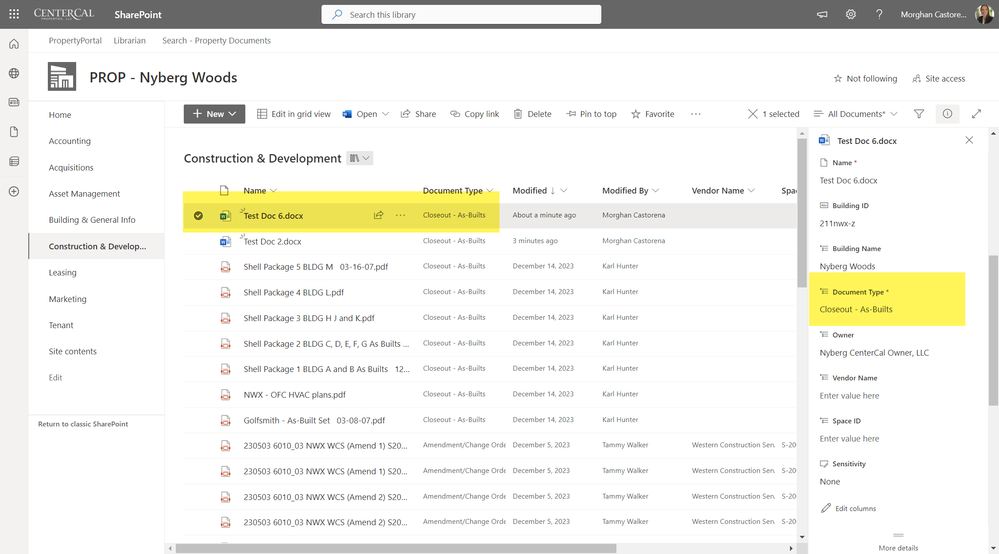
Task: Open the All Documents view dropdown
Action: coord(856,114)
